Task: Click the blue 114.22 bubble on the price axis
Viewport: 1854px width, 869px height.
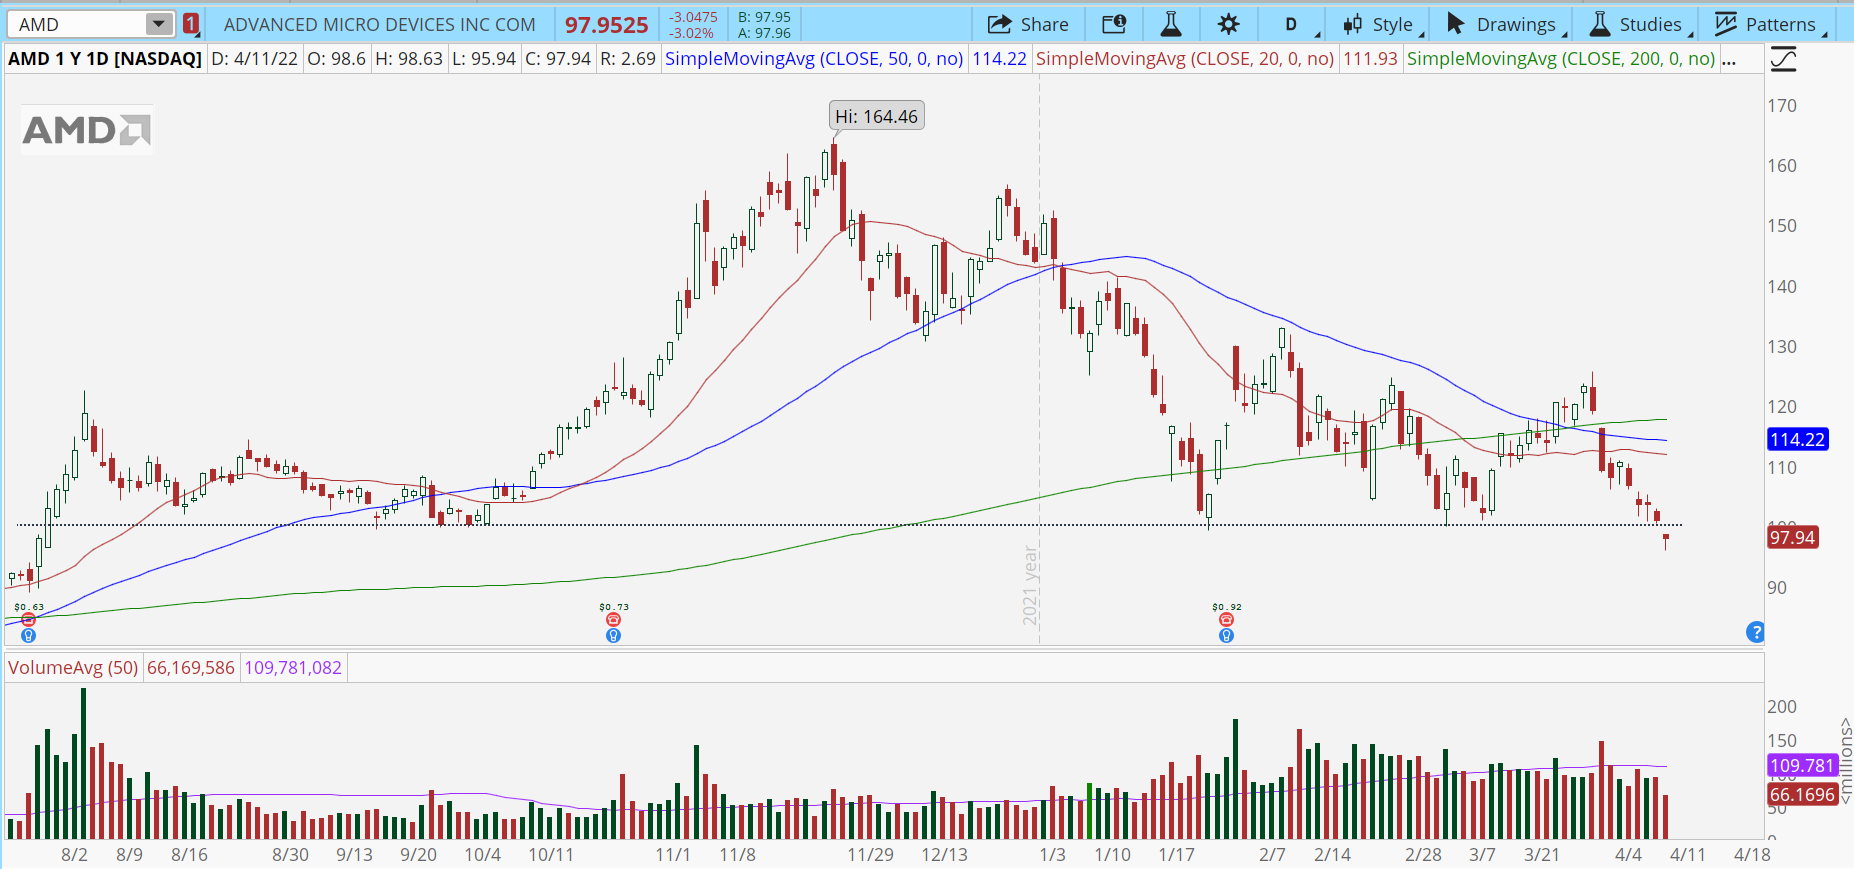Action: [x=1798, y=439]
